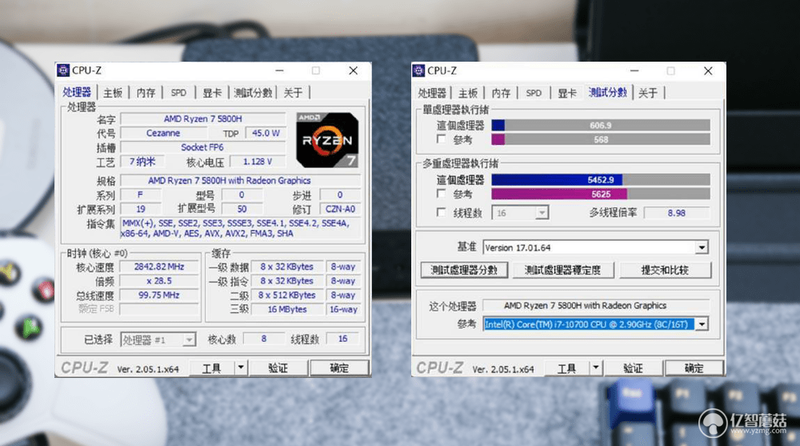Click 工具 button in right window

pos(567,368)
